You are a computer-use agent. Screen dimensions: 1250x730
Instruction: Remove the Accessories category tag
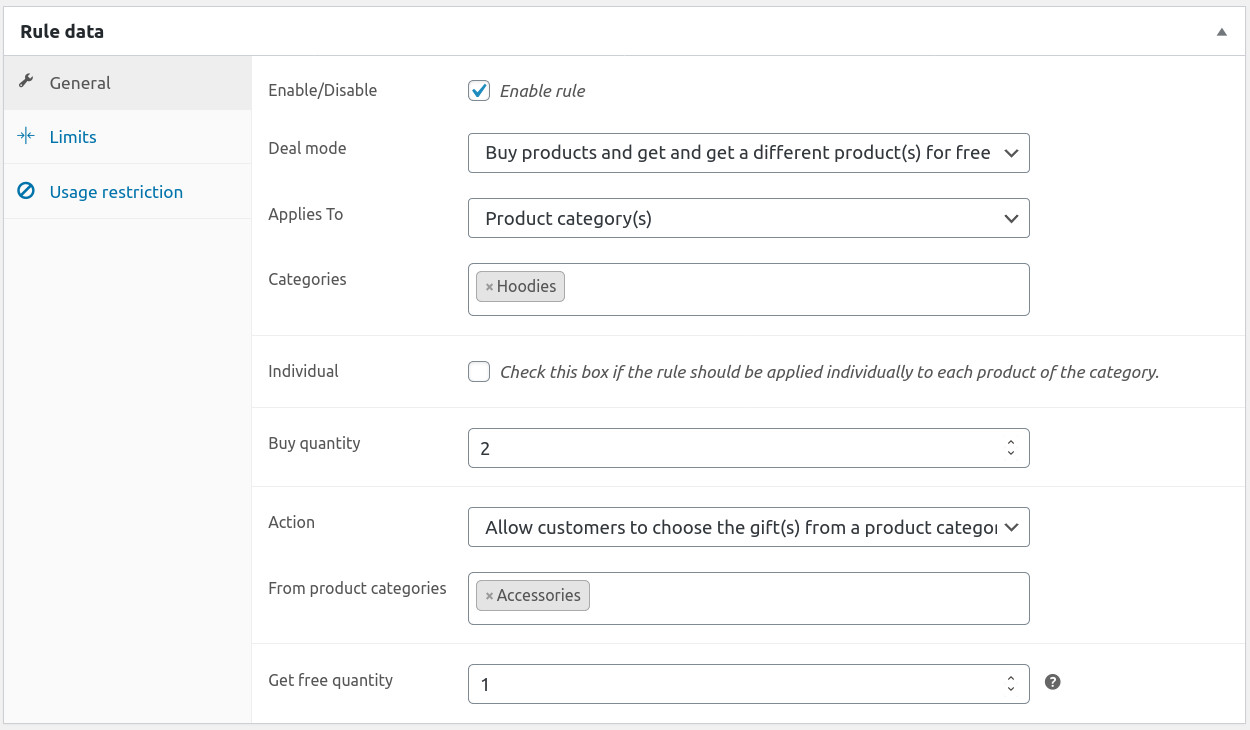pos(489,596)
